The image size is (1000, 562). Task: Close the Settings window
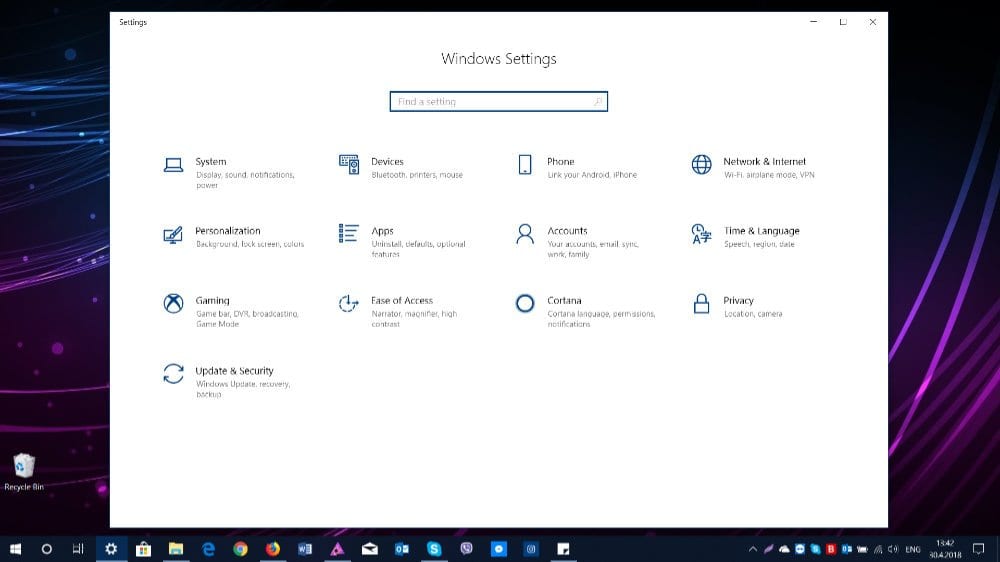point(872,22)
